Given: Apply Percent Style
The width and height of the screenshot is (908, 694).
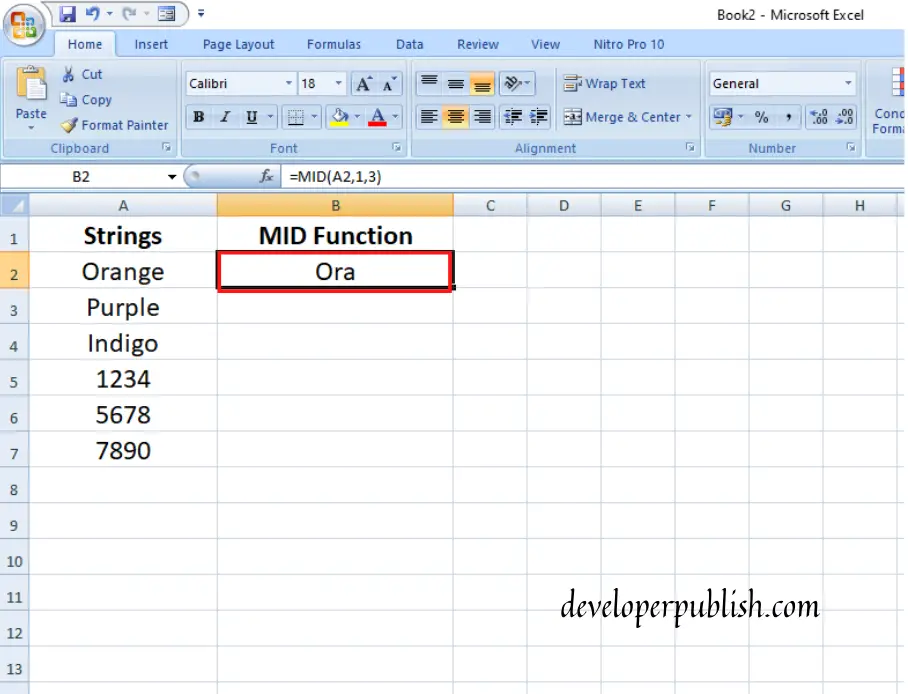Looking at the screenshot, I should pyautogui.click(x=761, y=117).
